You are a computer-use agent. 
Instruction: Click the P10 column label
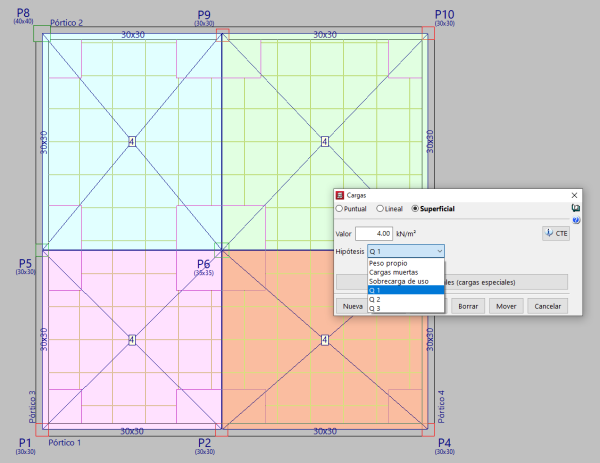[444, 15]
